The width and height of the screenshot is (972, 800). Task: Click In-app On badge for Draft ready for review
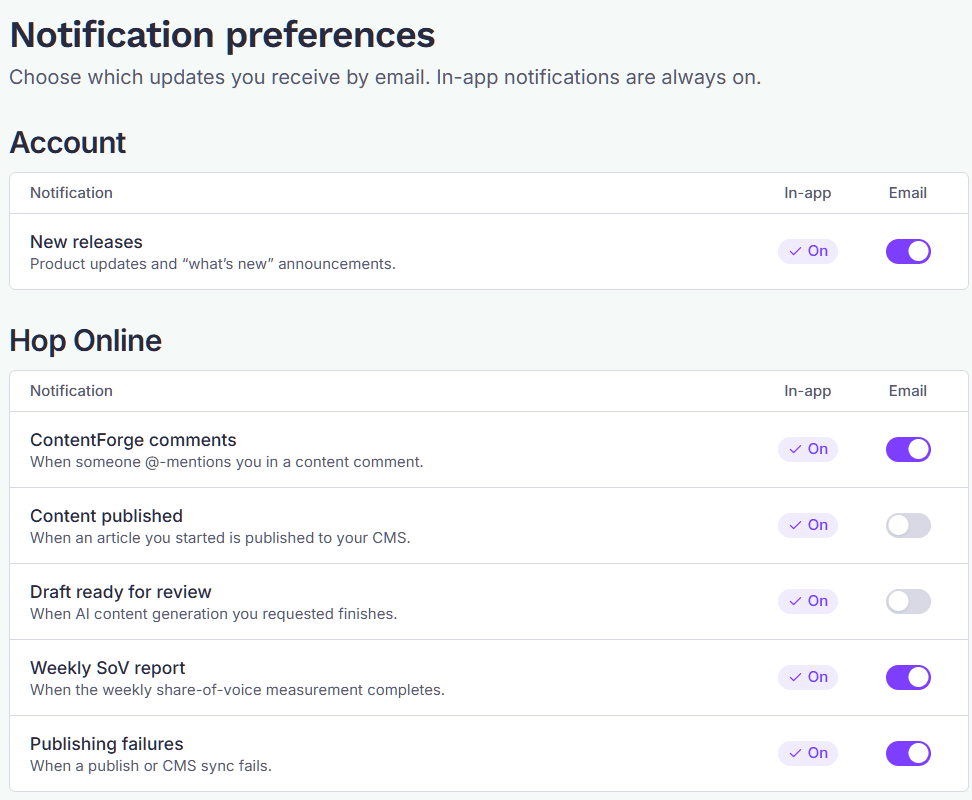[x=808, y=601]
